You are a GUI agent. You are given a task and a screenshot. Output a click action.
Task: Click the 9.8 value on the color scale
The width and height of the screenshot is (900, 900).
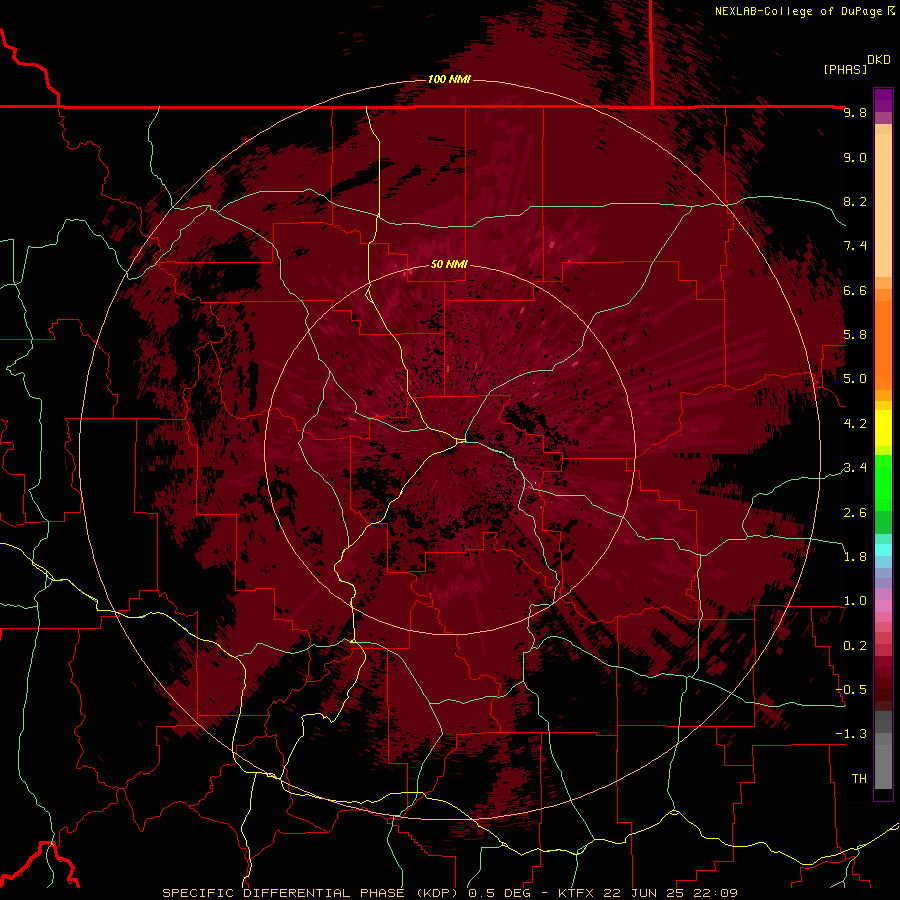(x=855, y=112)
